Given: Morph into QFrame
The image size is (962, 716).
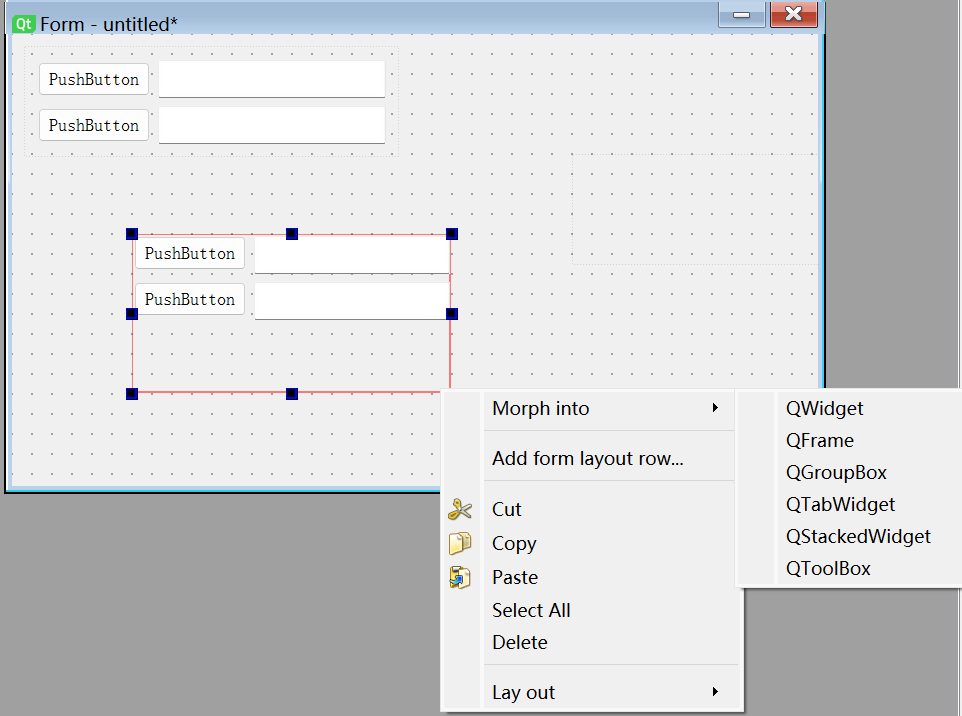Looking at the screenshot, I should 820,441.
